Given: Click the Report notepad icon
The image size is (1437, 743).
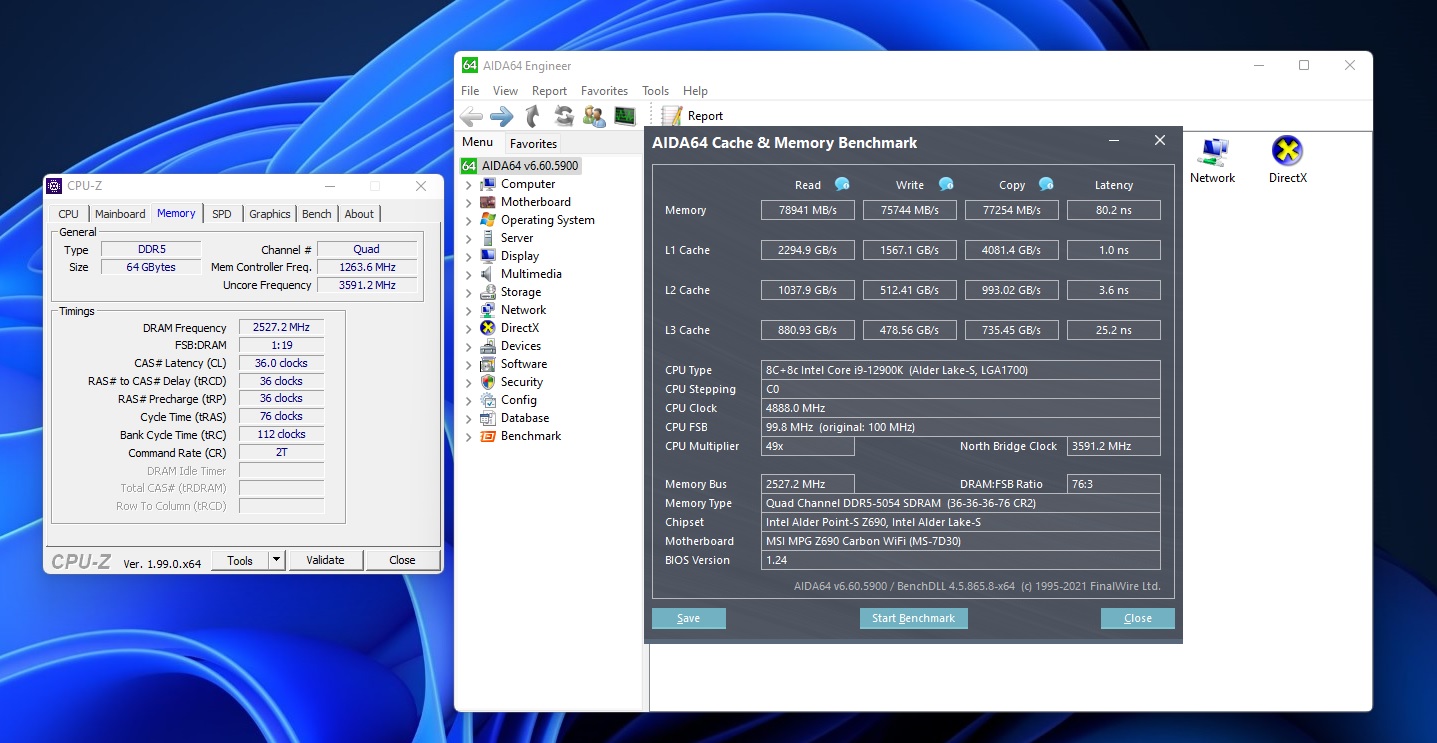Looking at the screenshot, I should coord(672,116).
